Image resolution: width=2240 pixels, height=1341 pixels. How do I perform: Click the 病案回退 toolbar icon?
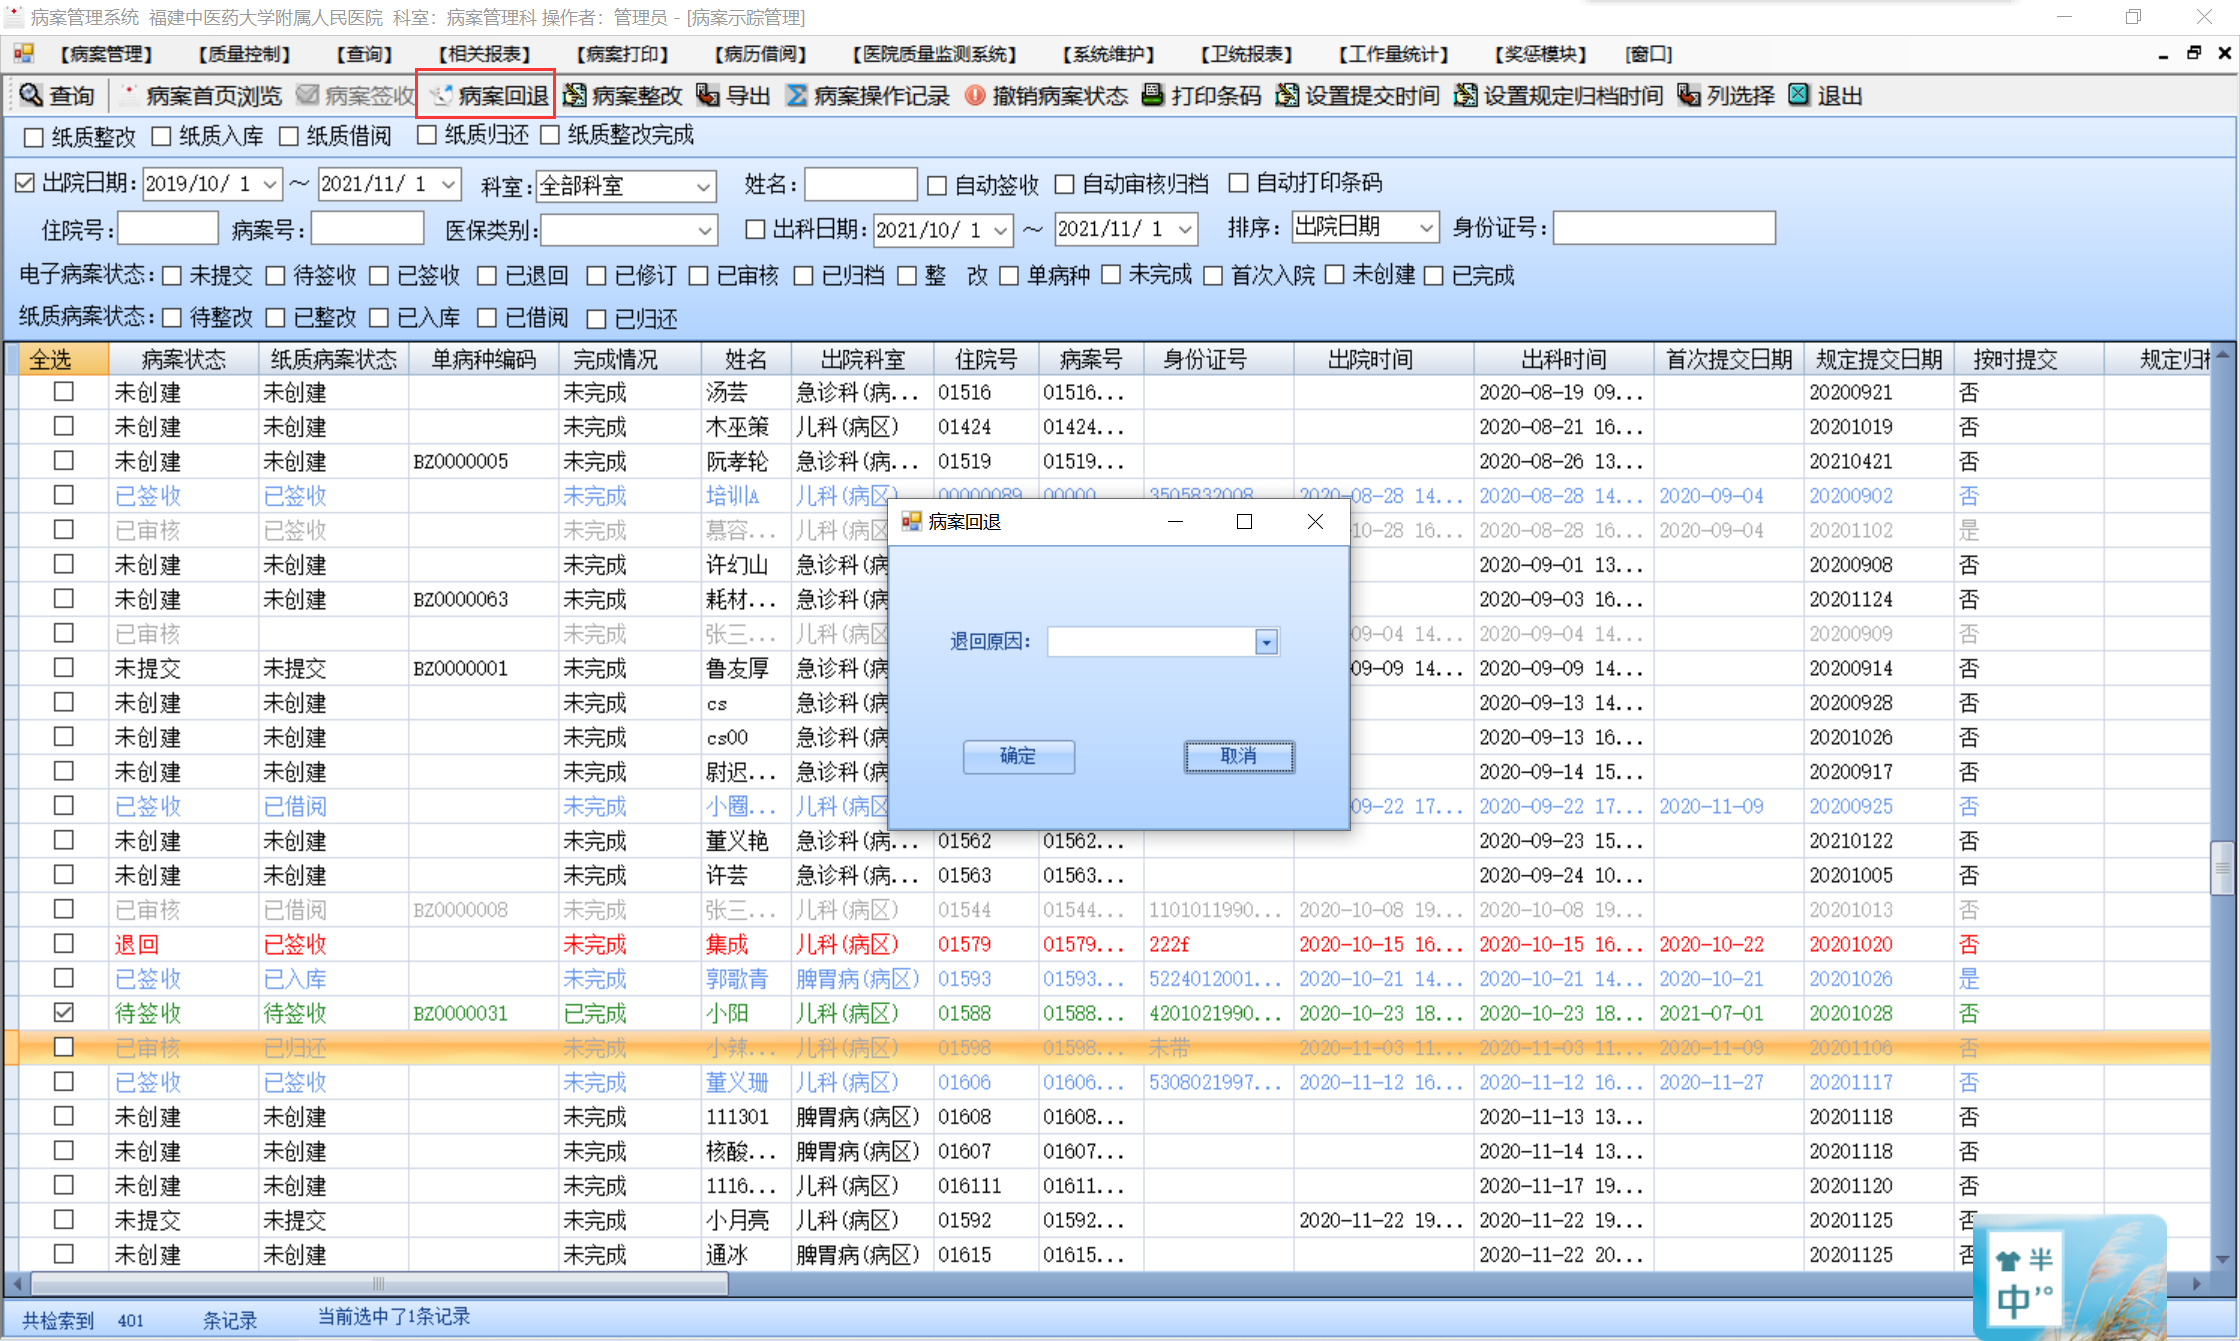coord(442,95)
